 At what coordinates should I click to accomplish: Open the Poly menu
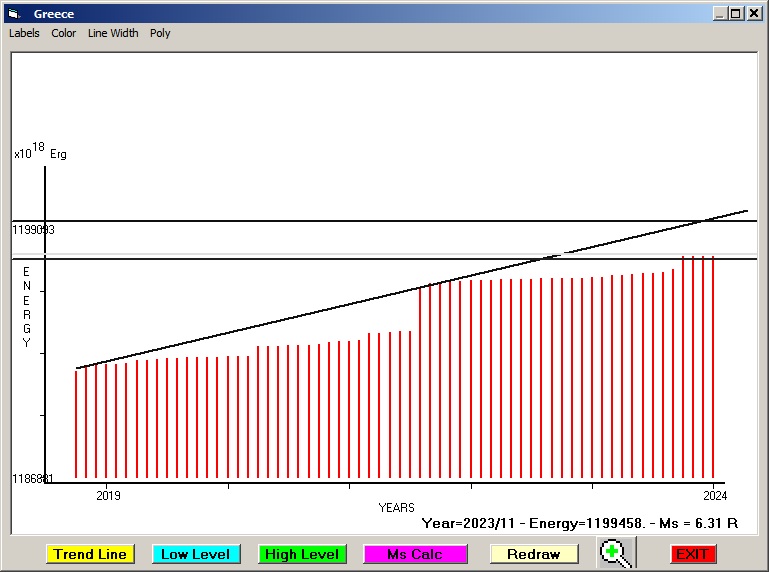pyautogui.click(x=160, y=33)
